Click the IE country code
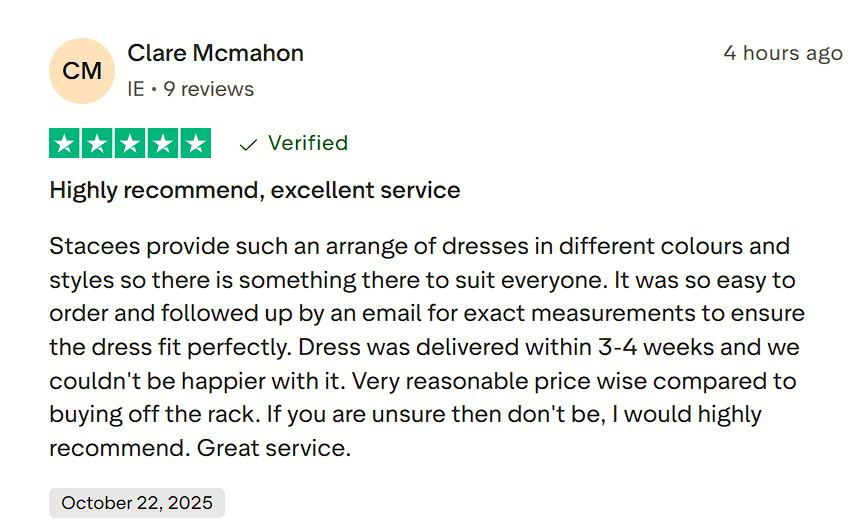The image size is (865, 528). pos(136,89)
